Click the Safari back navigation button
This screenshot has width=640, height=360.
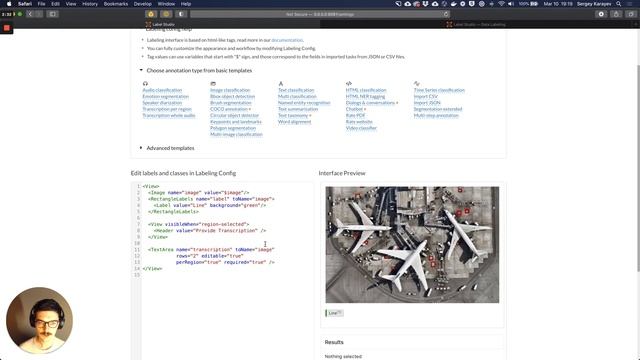[x=30, y=14]
